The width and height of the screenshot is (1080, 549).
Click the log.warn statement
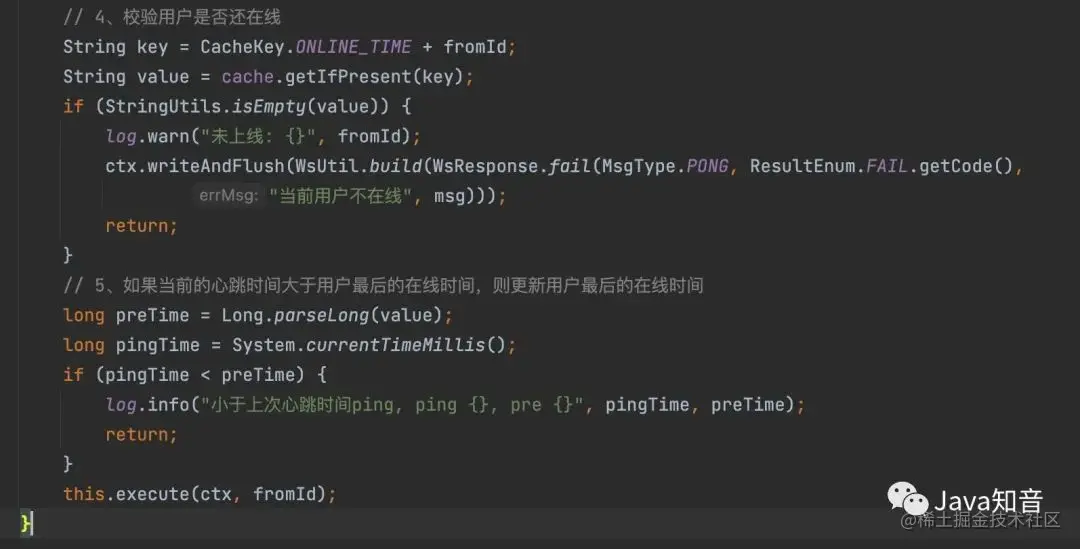[262, 136]
